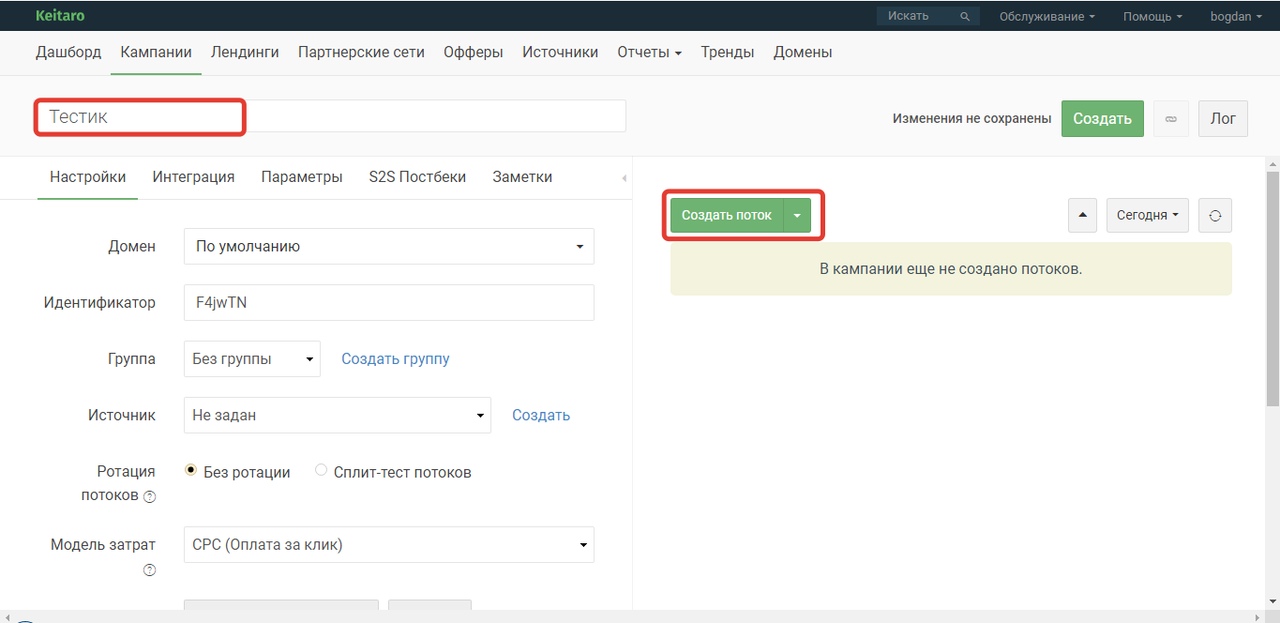Open the Сегодня date range dropdown

click(1147, 215)
